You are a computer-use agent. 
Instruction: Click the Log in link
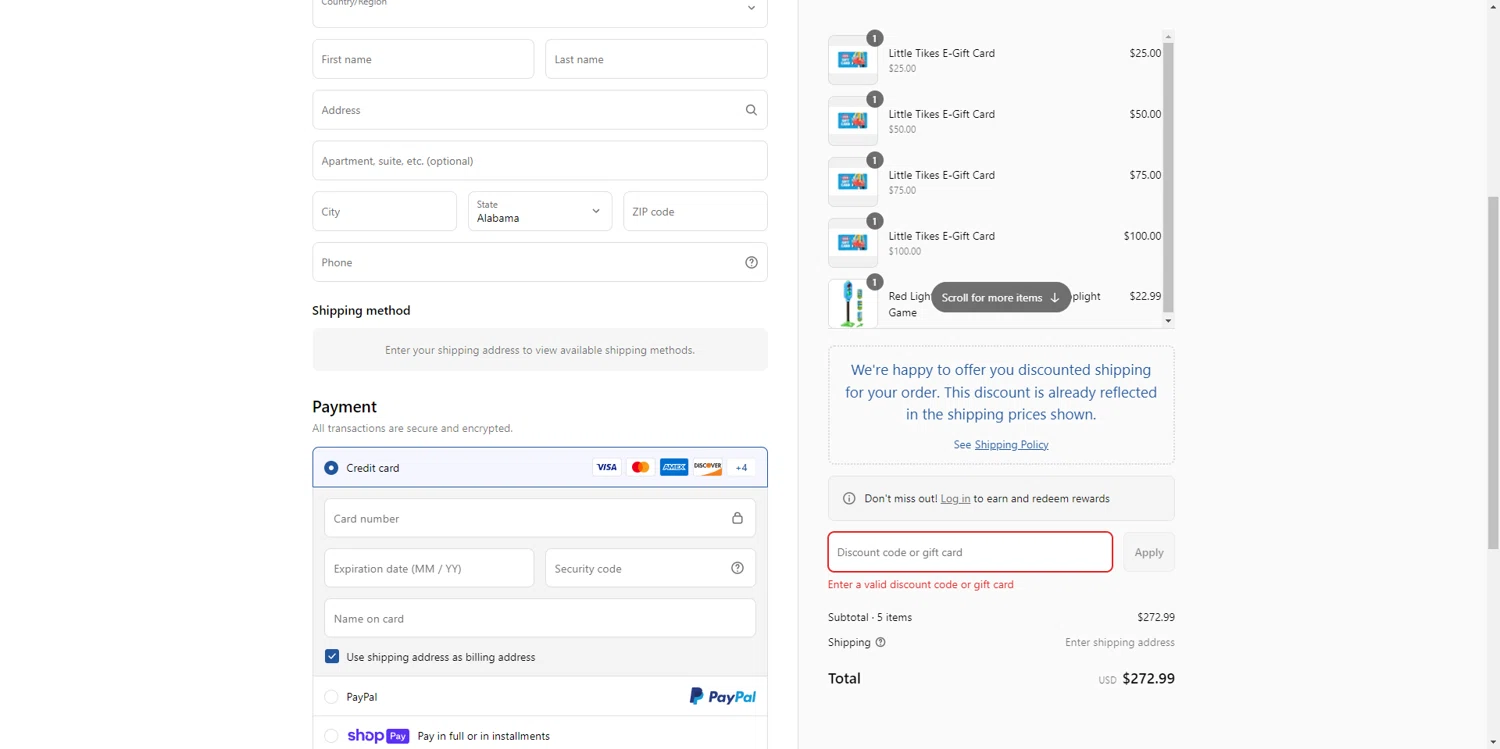pyautogui.click(x=955, y=498)
